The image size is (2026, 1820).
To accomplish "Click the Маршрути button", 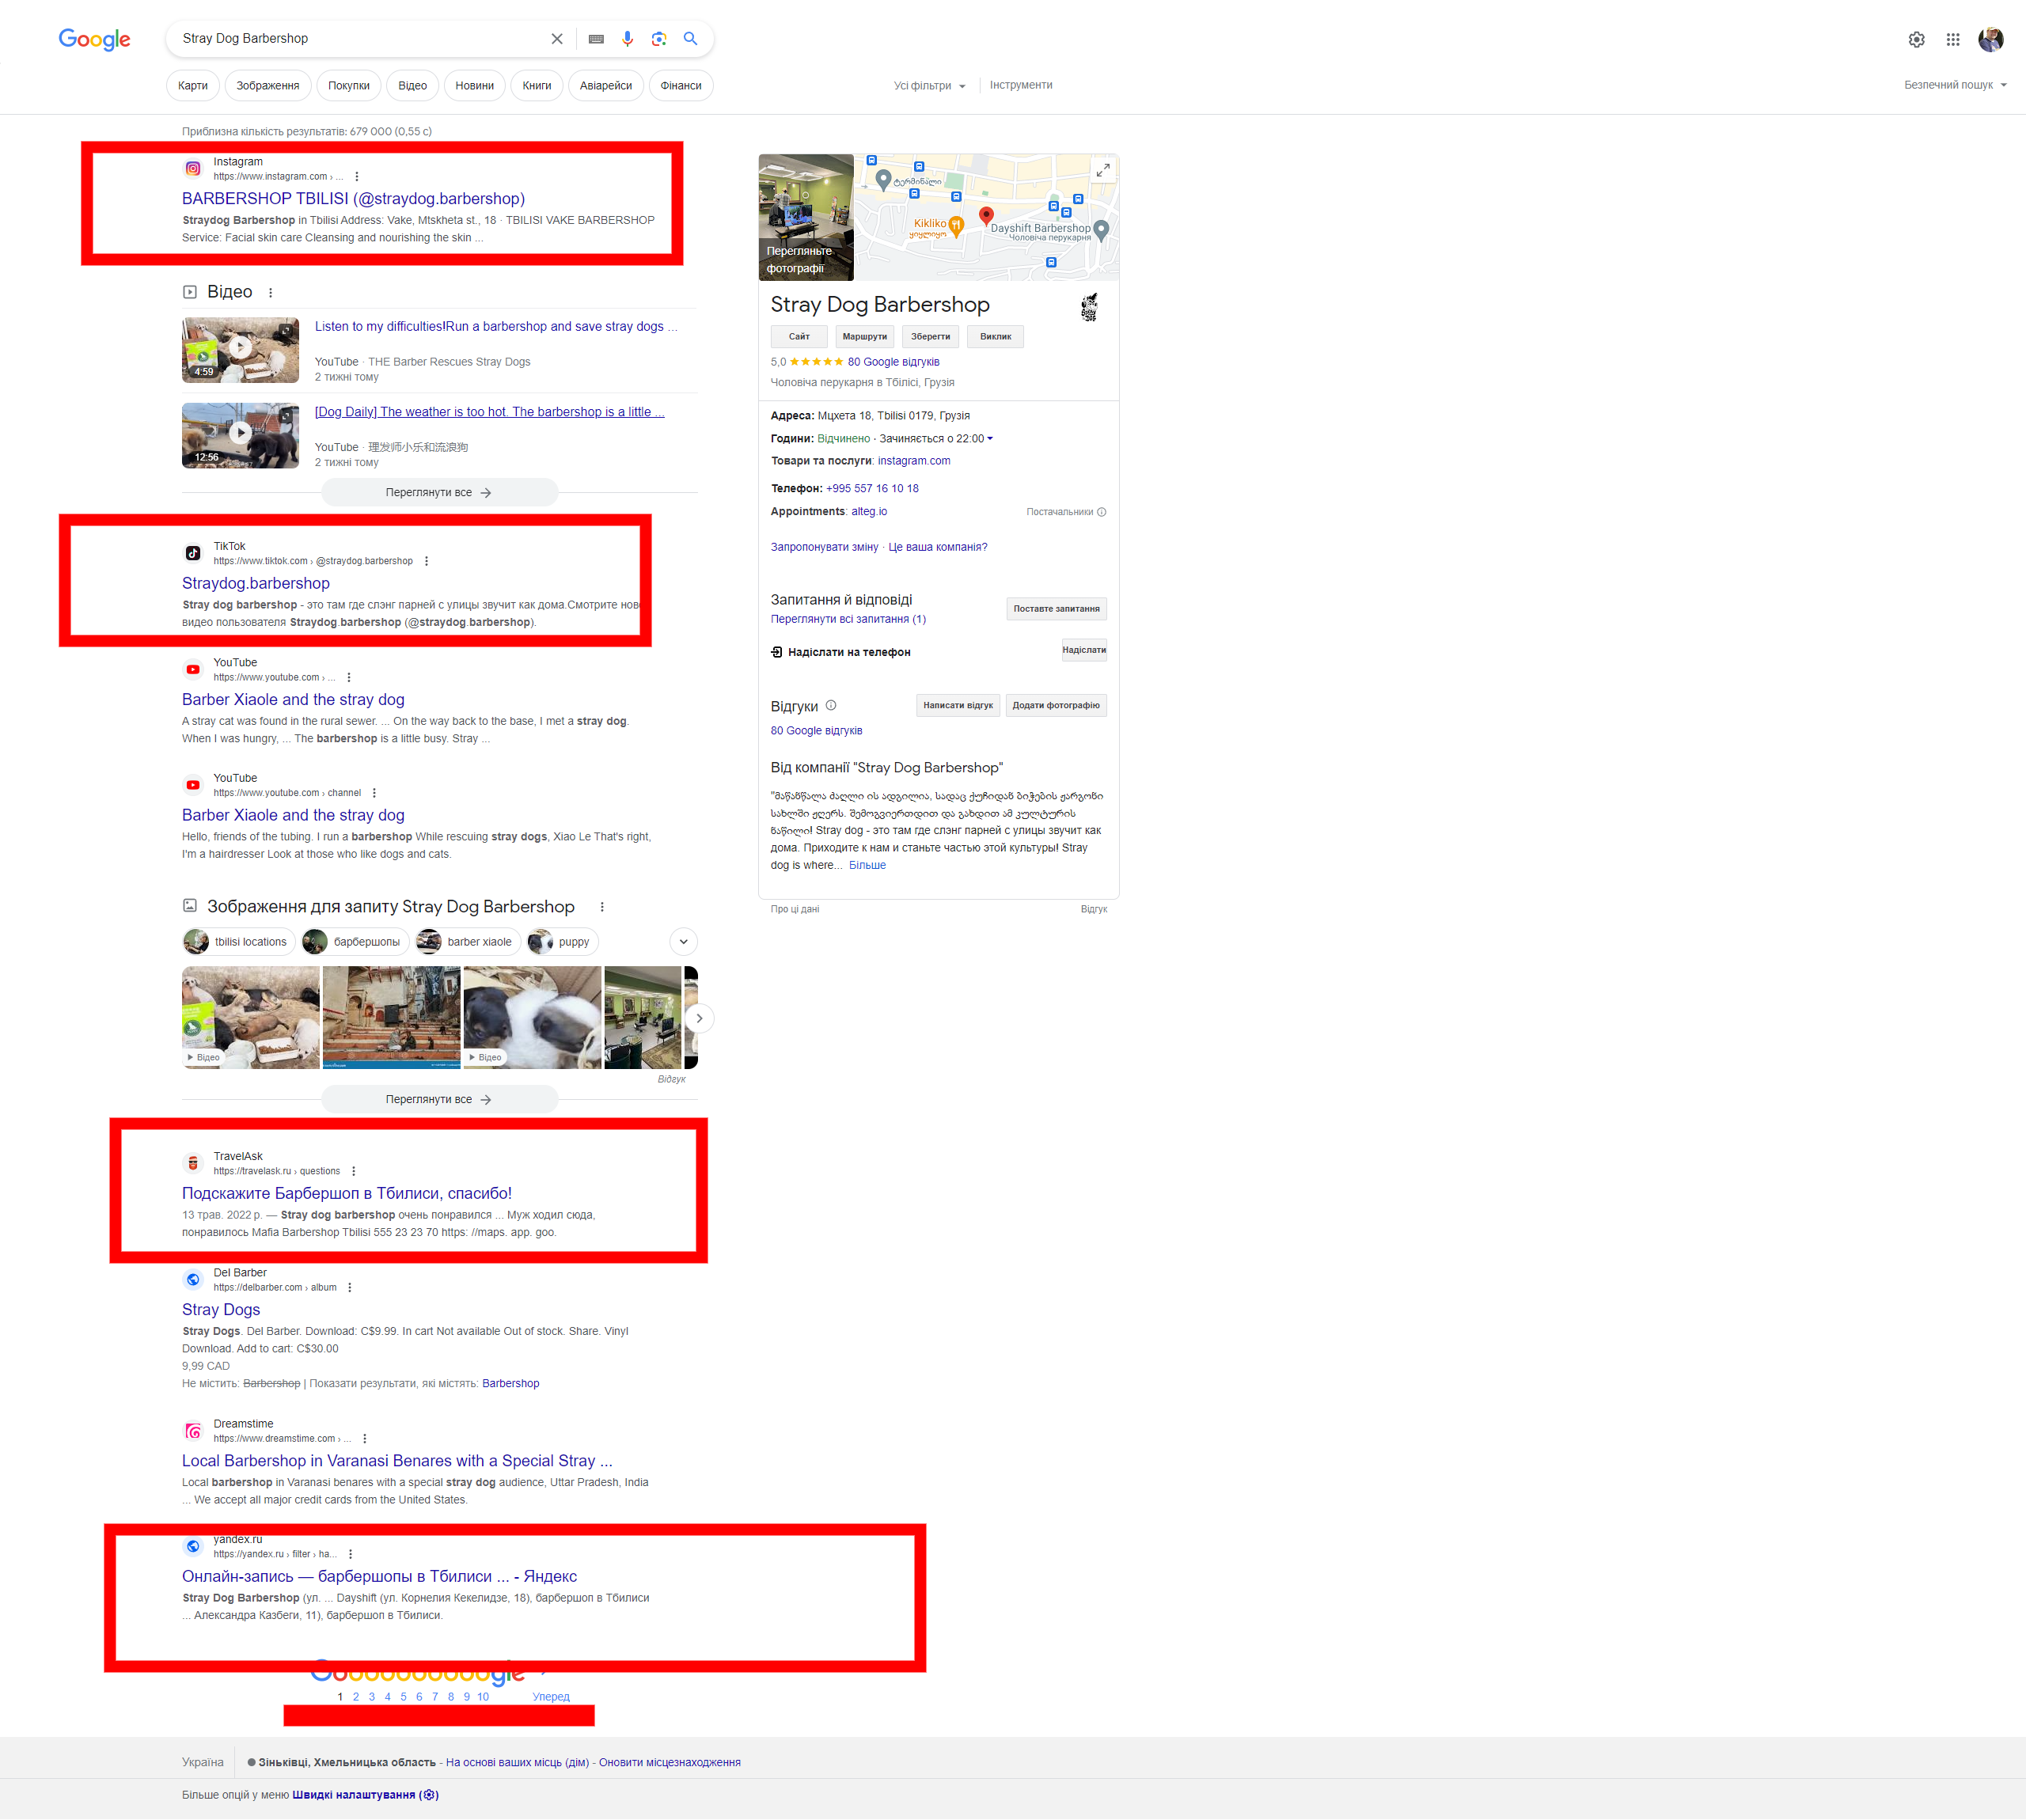I will click(864, 337).
